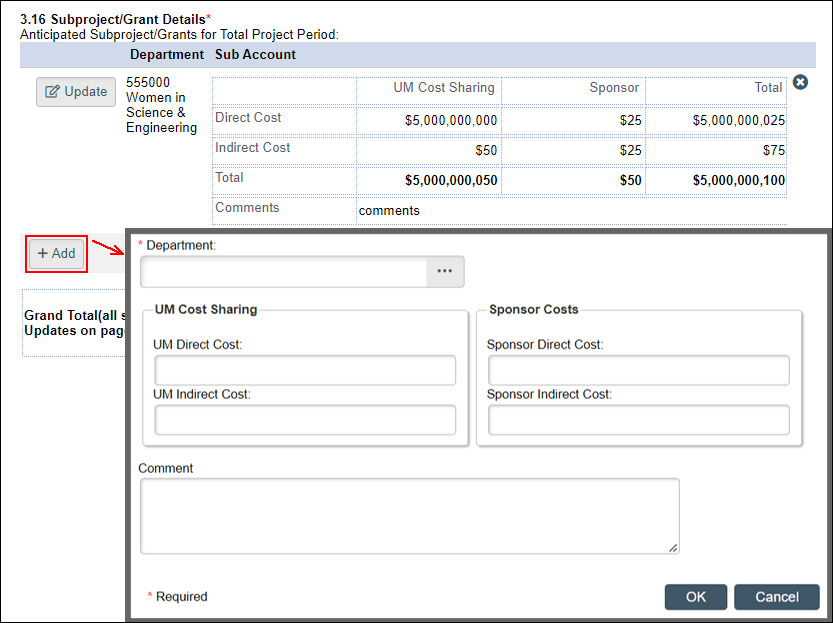Confirm the dialog with OK
The height and width of the screenshot is (623, 833).
(695, 597)
